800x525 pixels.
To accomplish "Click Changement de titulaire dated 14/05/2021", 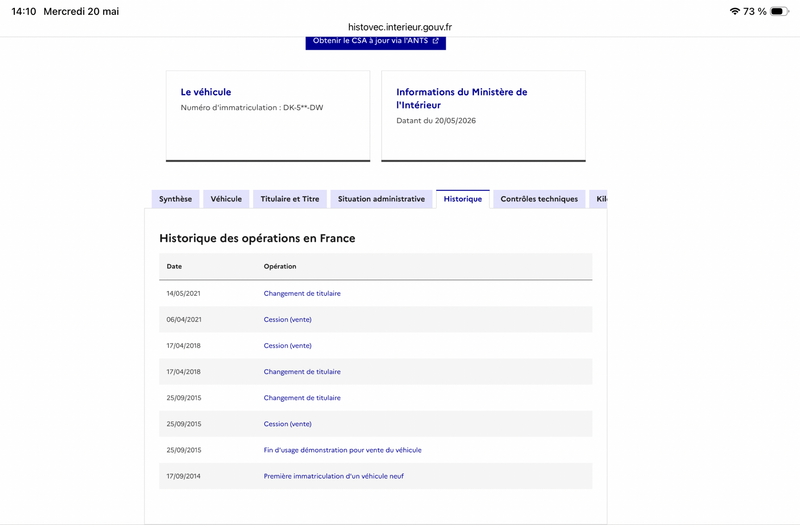I will point(302,293).
